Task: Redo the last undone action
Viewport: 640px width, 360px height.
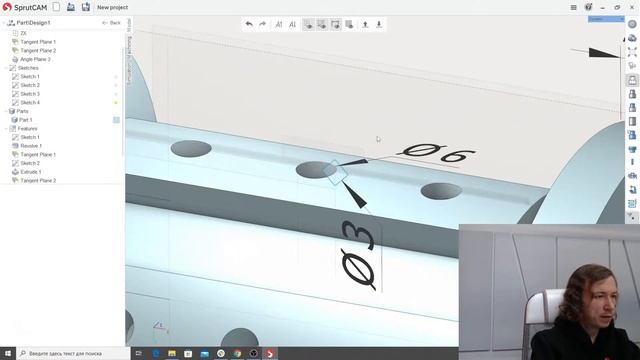Action: [262, 24]
